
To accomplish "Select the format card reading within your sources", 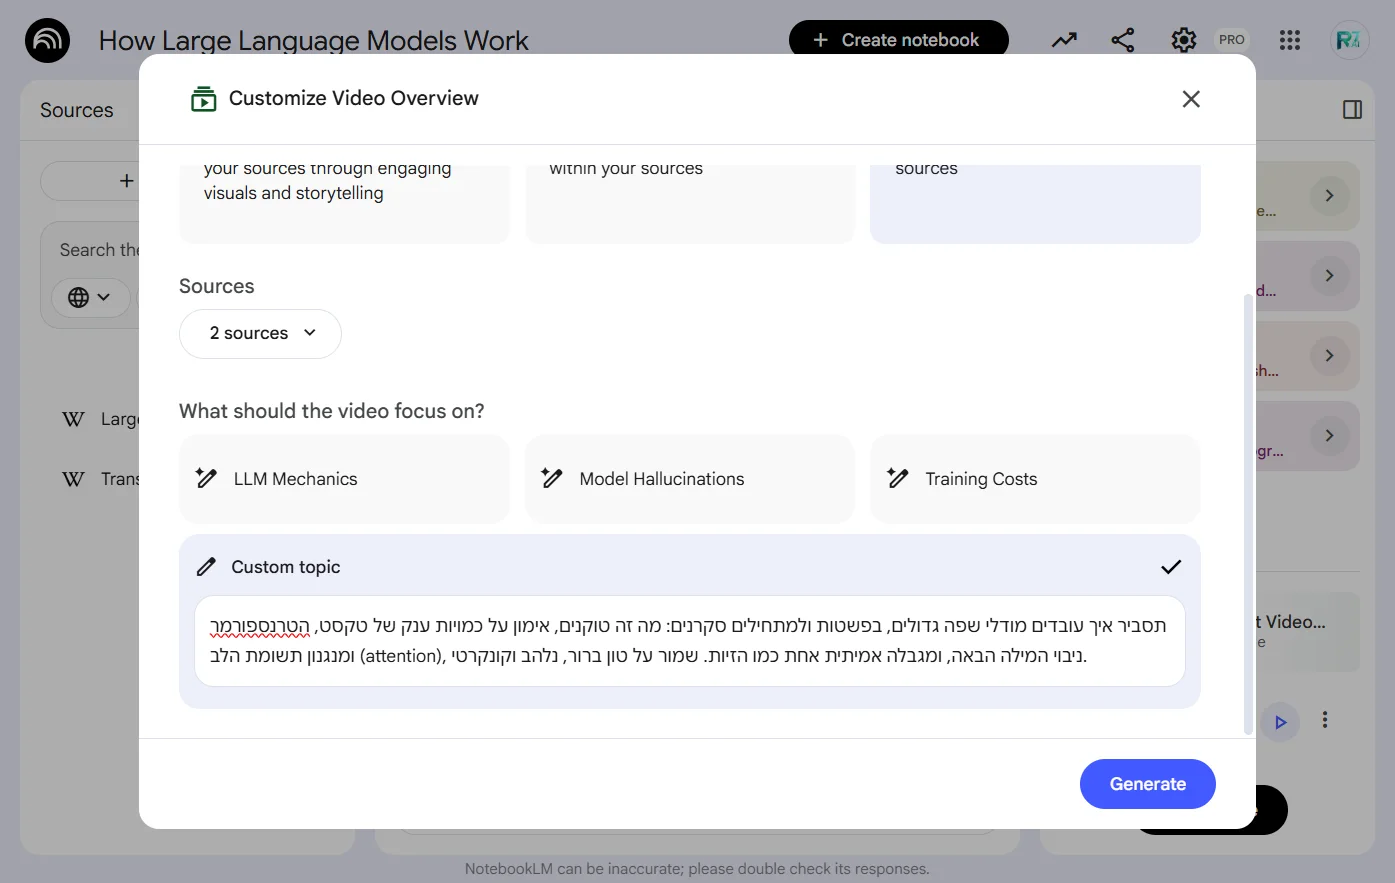I will [x=690, y=203].
